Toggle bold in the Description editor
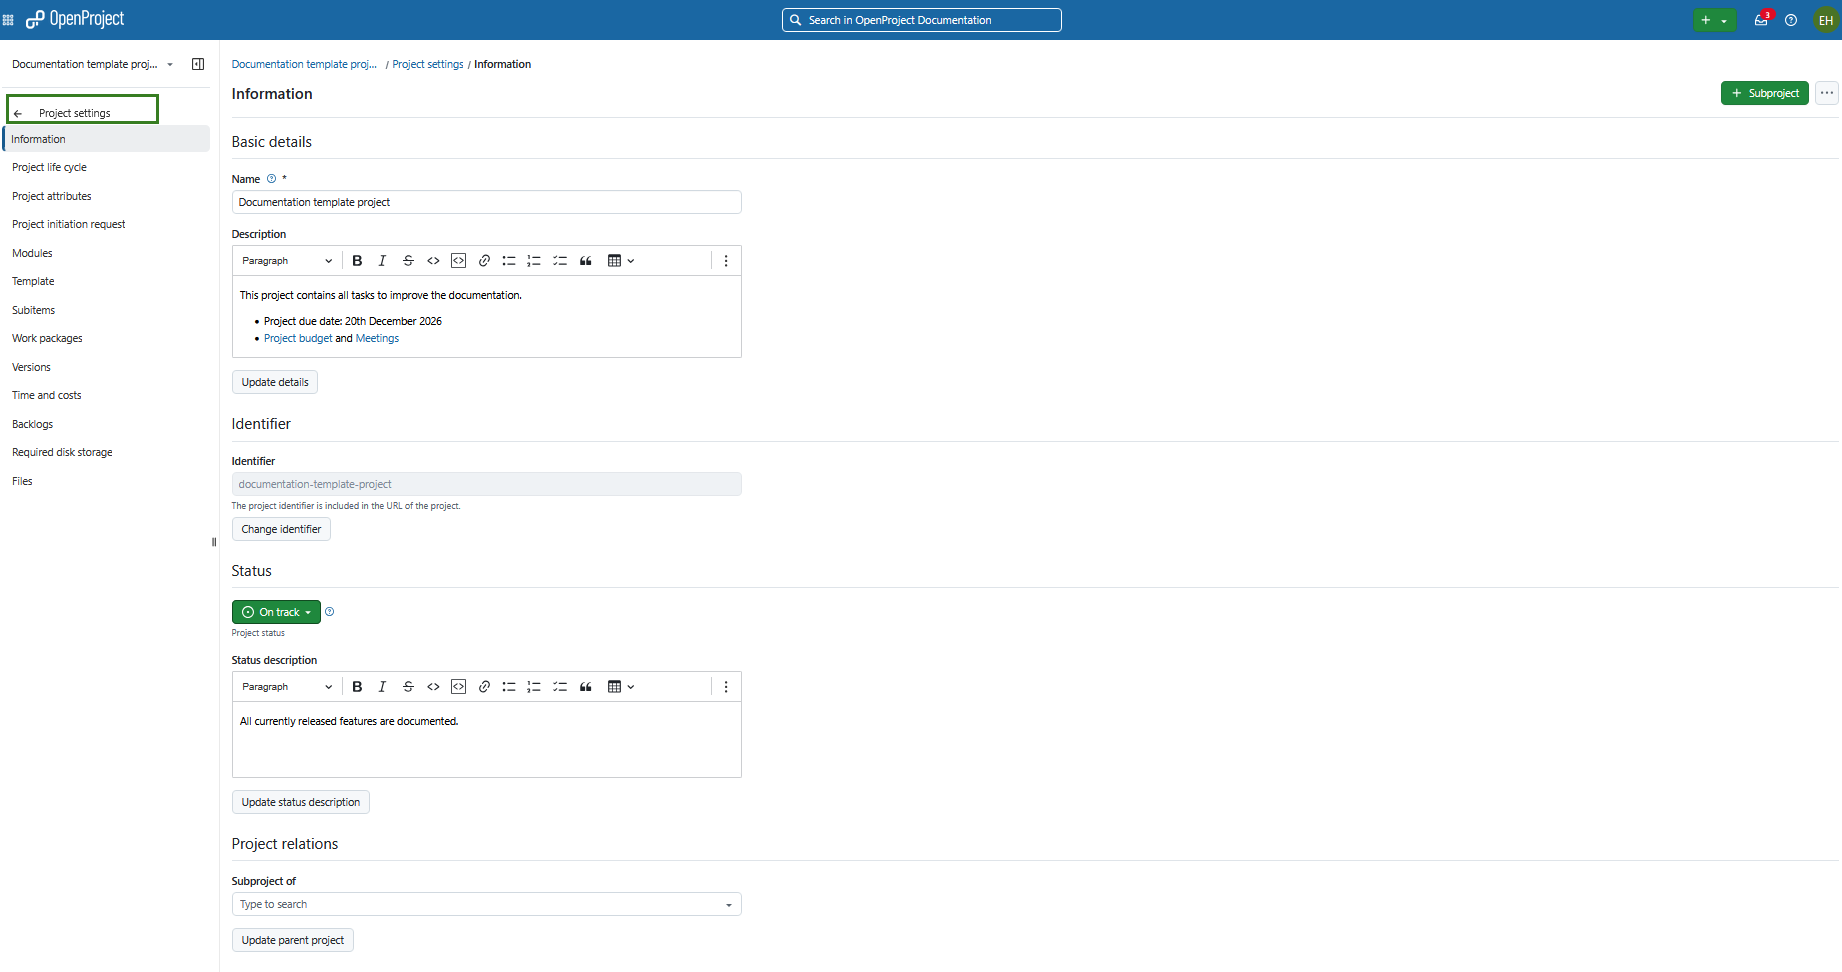The width and height of the screenshot is (1842, 972). (x=357, y=261)
